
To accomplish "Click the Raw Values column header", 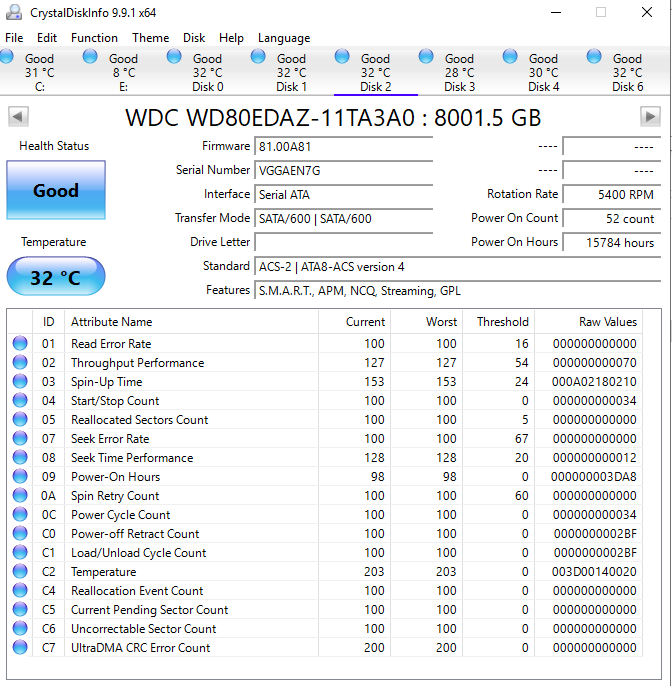I will pos(588,322).
